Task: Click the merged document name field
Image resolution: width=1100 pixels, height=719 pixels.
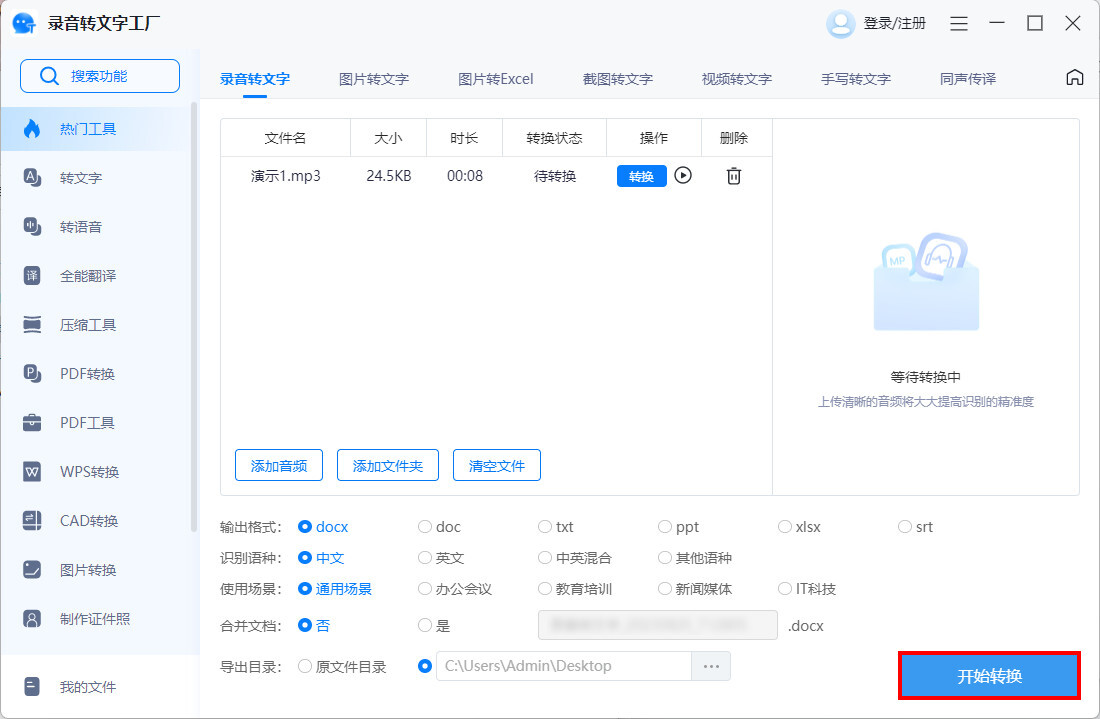Action: [x=657, y=624]
